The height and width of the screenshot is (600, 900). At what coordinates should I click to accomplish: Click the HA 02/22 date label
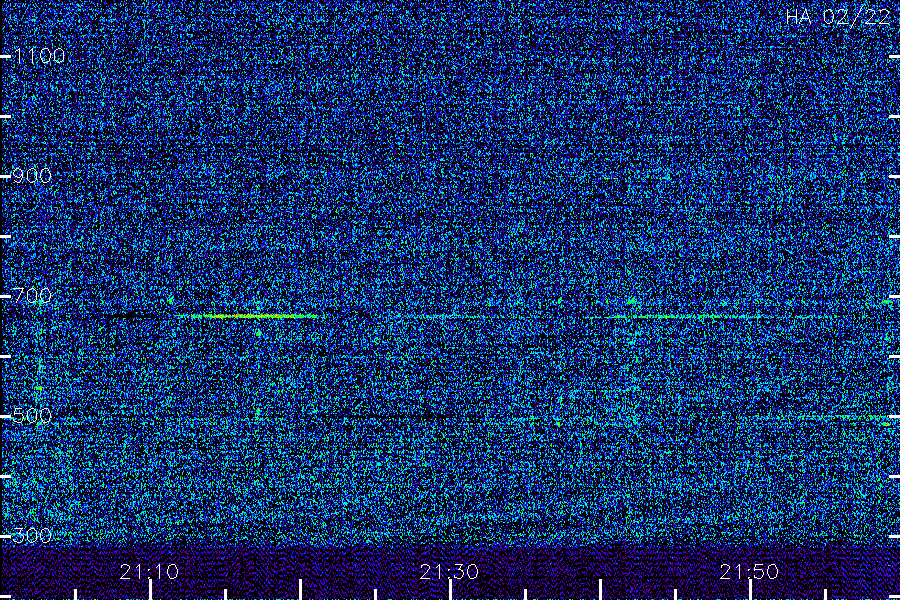tap(837, 17)
